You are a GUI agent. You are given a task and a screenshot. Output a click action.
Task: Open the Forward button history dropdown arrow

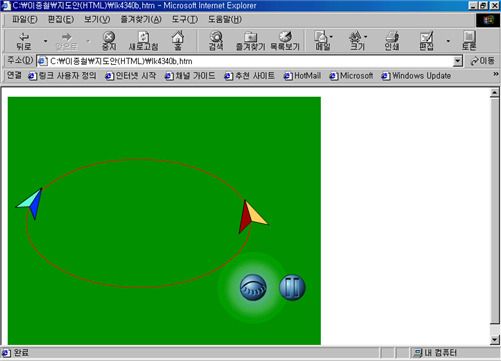[x=88, y=41]
